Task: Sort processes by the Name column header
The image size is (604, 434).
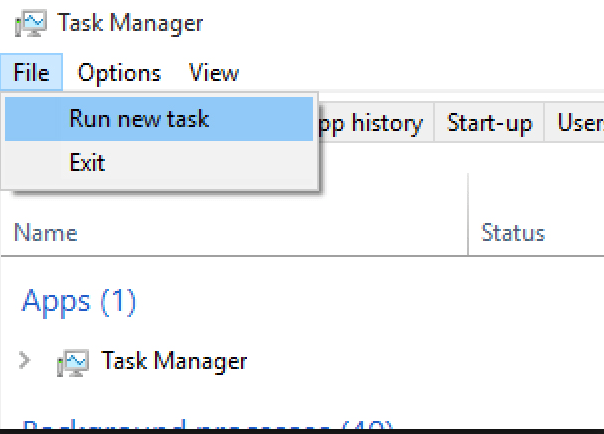Action: click(46, 233)
